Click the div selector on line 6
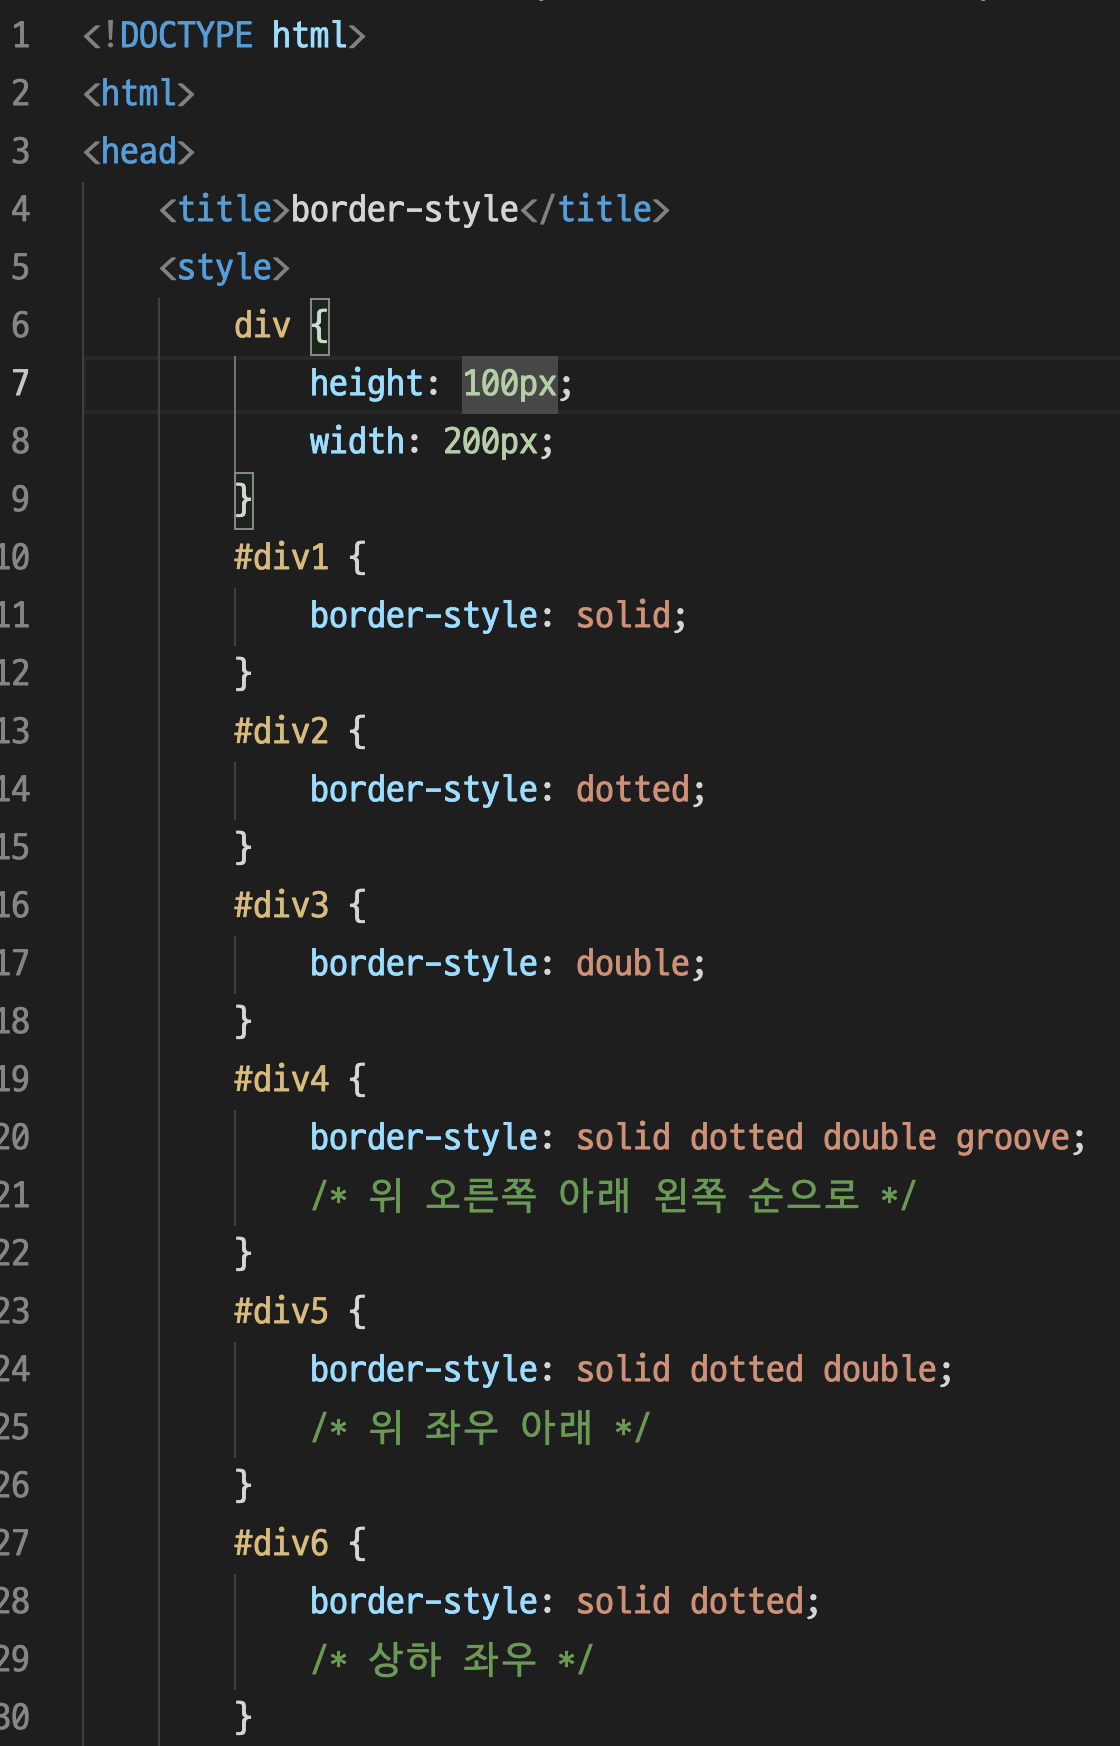The image size is (1120, 1746). [262, 326]
